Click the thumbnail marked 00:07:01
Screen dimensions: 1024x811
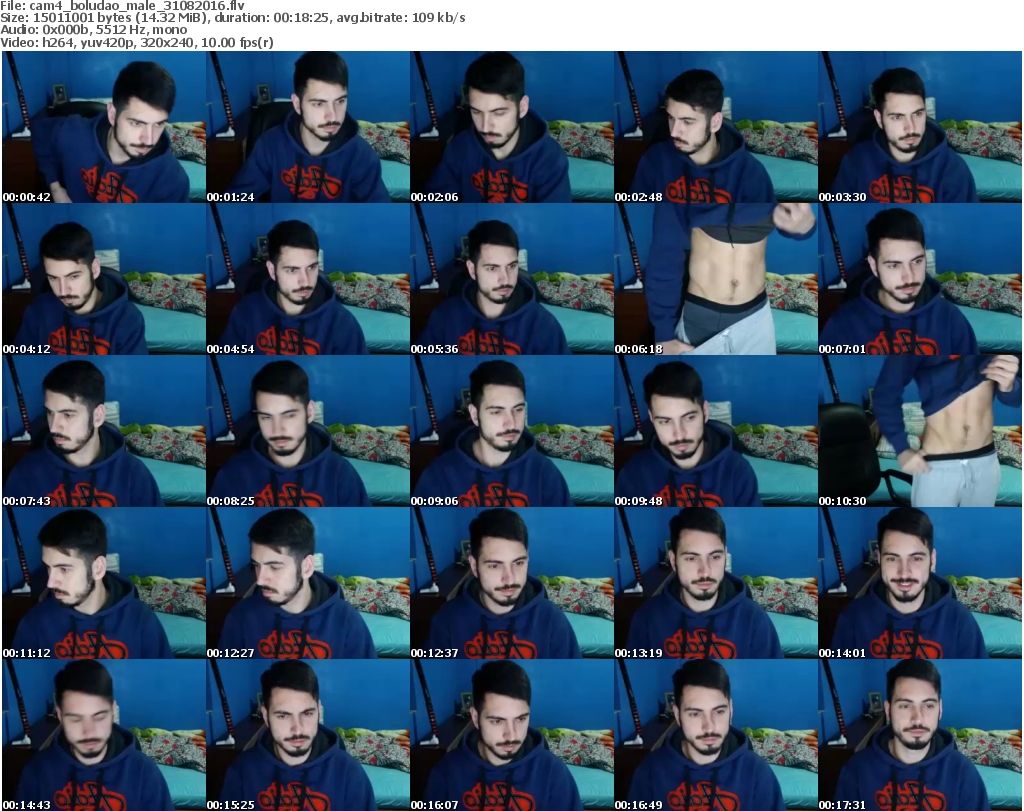(920, 279)
